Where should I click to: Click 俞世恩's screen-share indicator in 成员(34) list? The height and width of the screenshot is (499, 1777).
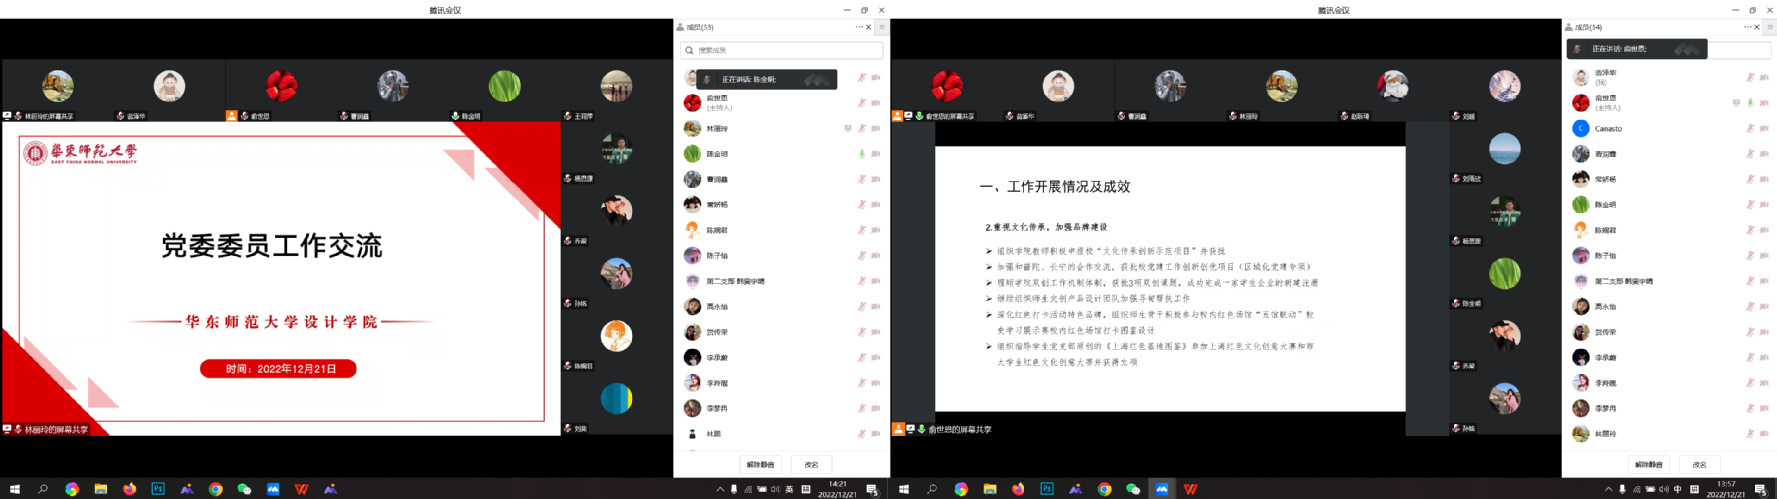(x=1736, y=103)
